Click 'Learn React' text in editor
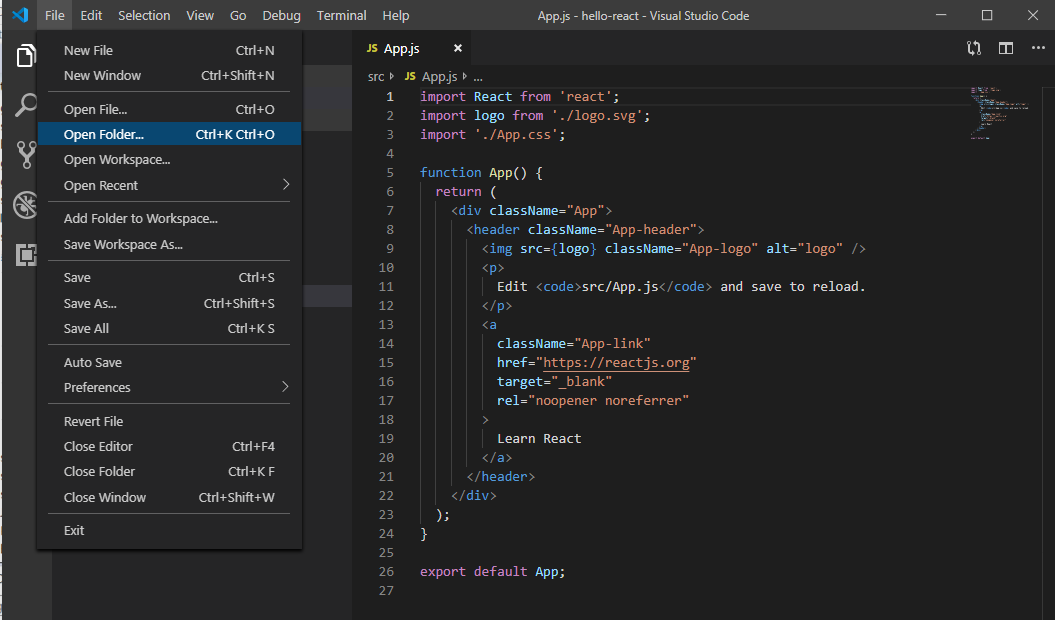Image resolution: width=1055 pixels, height=620 pixels. coord(539,438)
